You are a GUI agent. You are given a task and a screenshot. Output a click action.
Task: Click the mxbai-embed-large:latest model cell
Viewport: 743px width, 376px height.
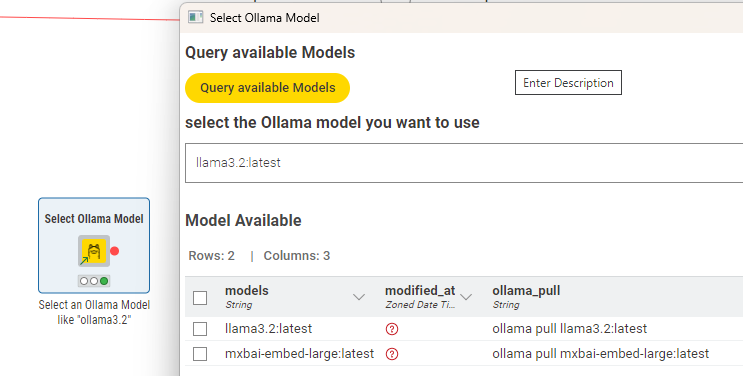tap(299, 354)
